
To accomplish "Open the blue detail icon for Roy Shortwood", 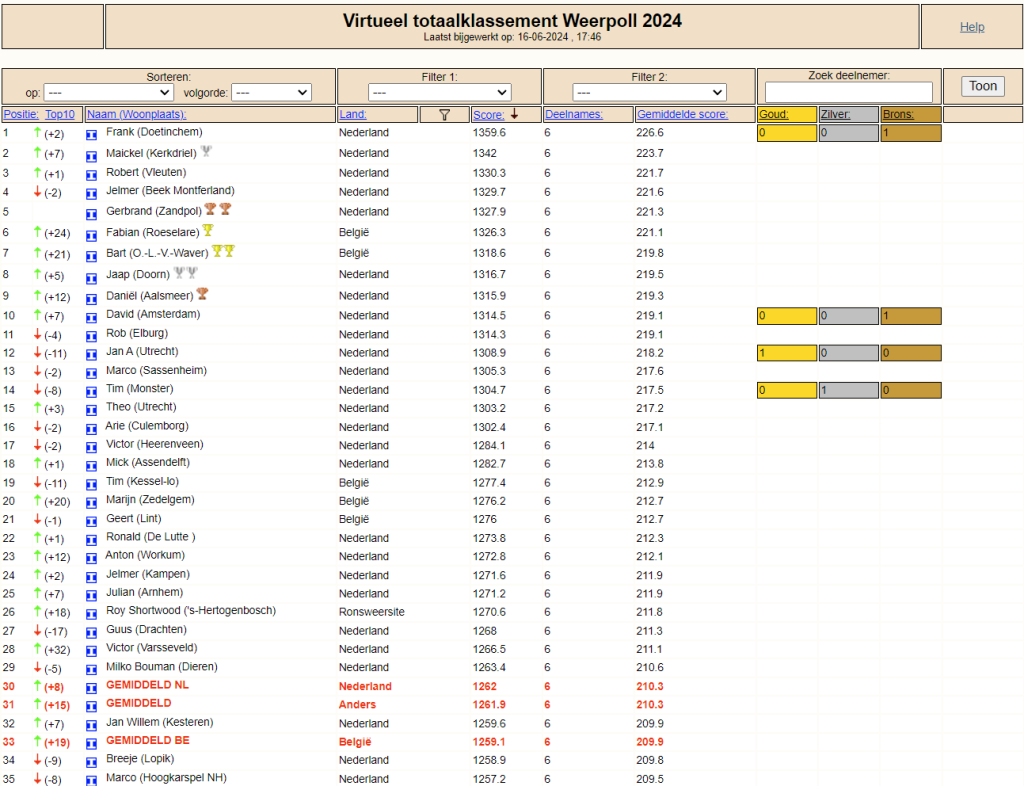I will point(91,614).
